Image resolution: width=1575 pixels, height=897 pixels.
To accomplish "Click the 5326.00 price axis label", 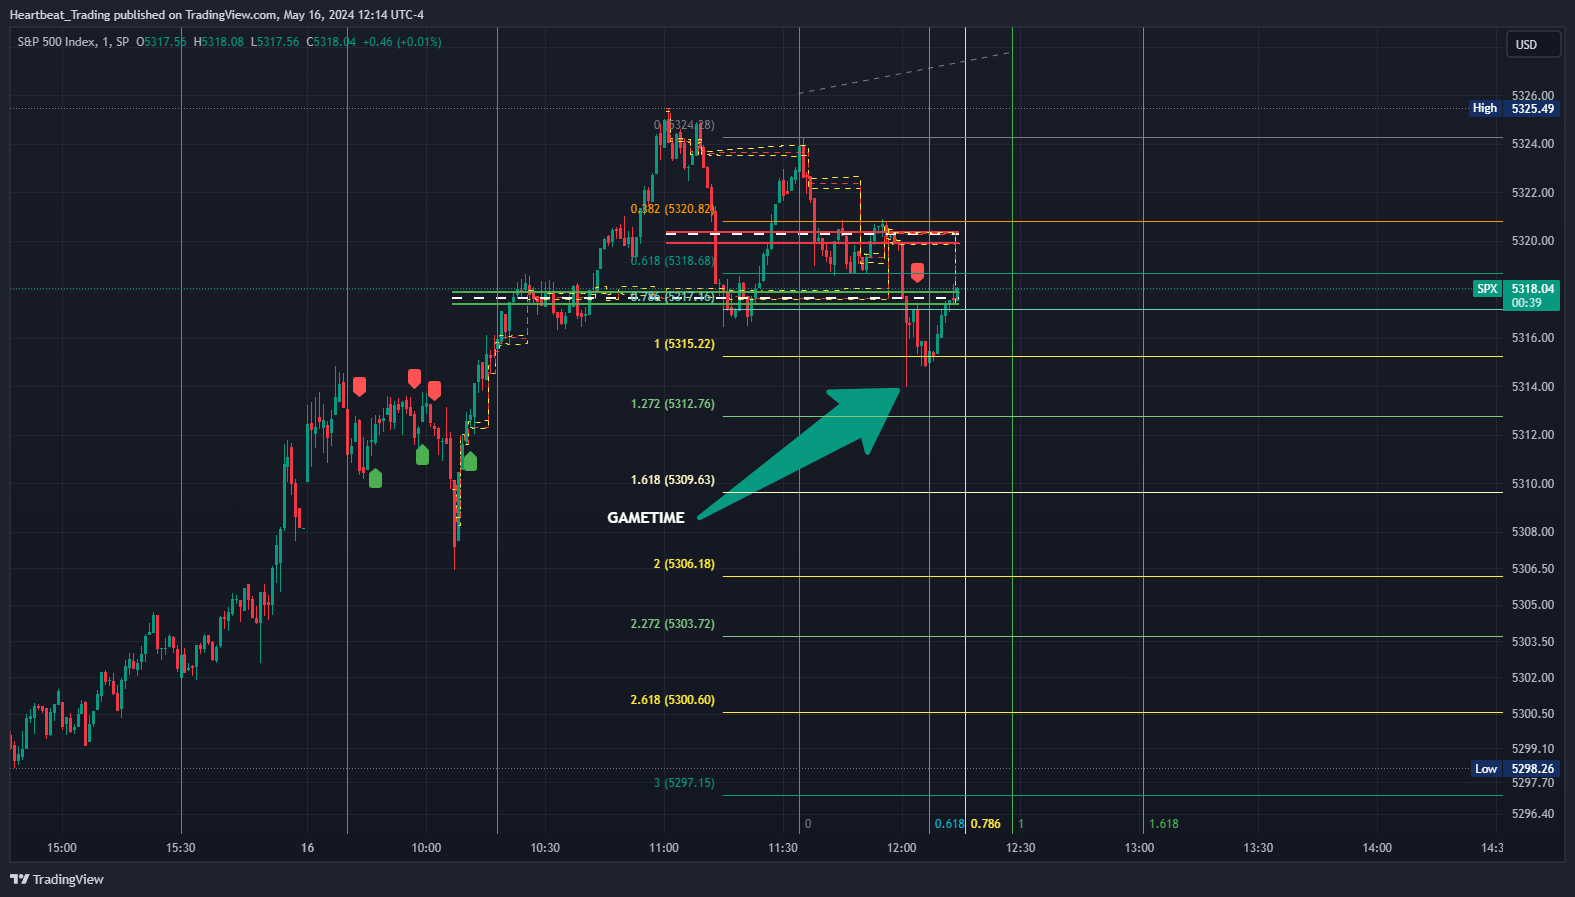I will point(1533,96).
